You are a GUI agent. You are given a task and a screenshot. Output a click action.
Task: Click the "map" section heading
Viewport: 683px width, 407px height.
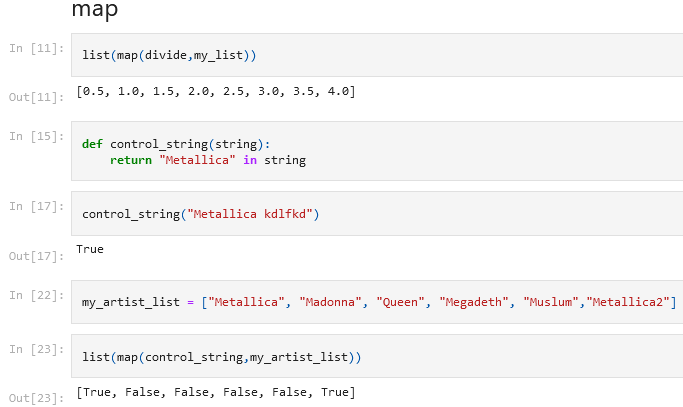tap(95, 9)
